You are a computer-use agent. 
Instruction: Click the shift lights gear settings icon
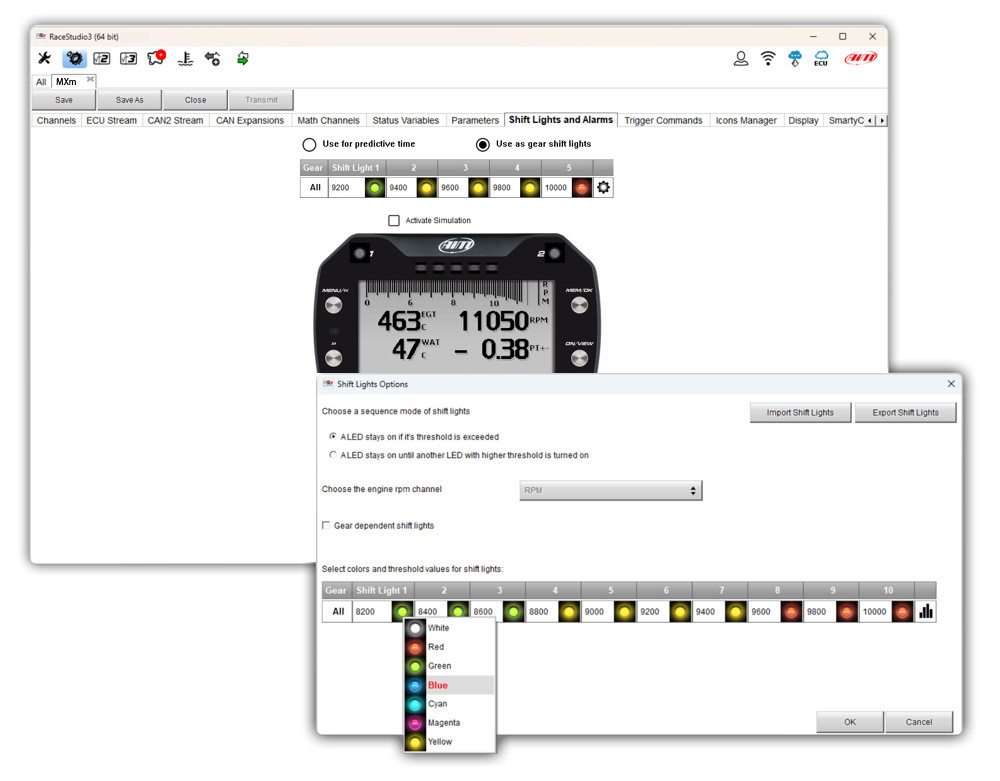pos(603,187)
